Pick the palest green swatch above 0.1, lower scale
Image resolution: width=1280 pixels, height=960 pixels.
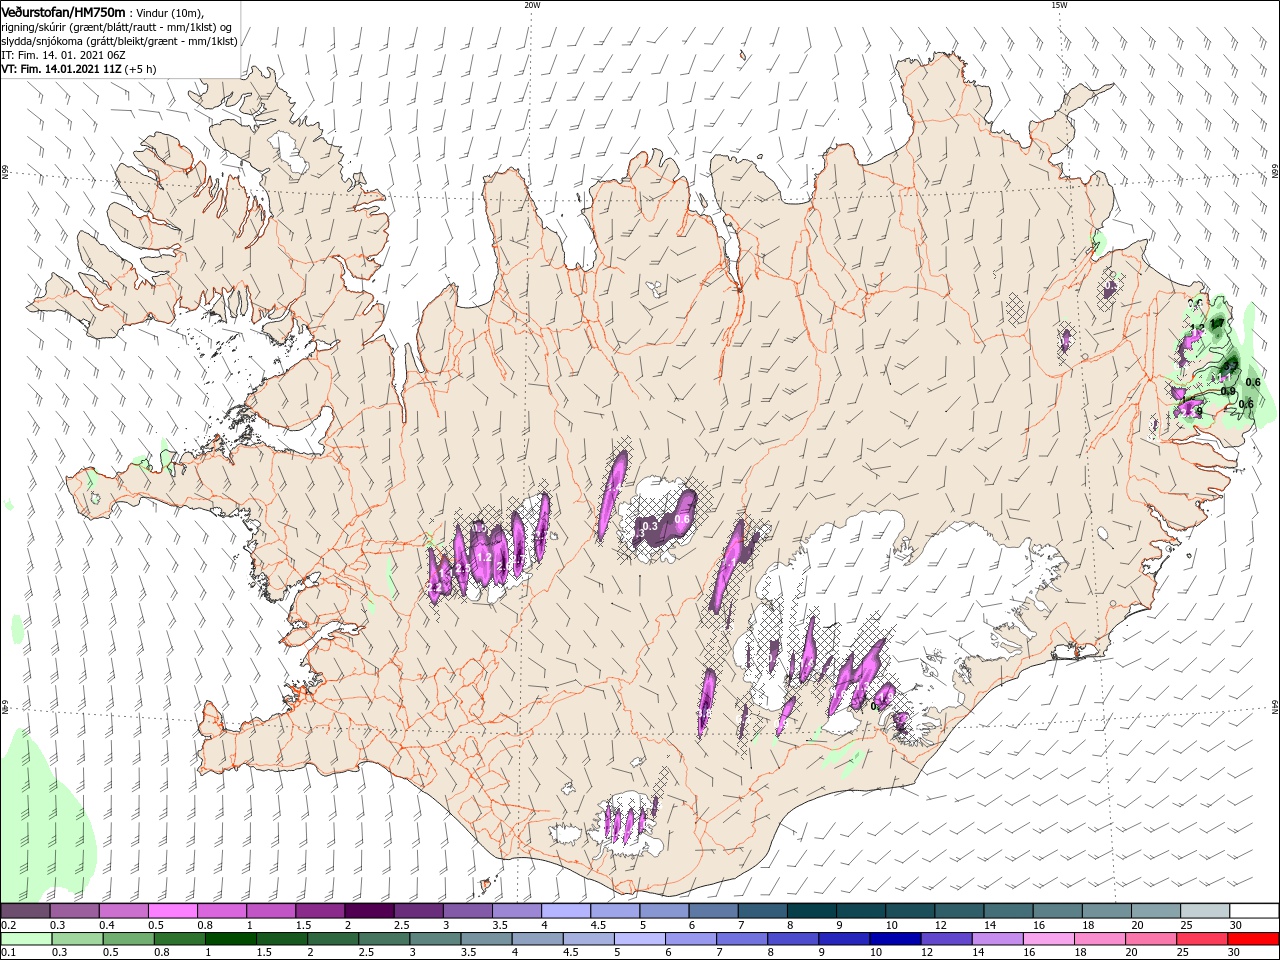tap(26, 939)
